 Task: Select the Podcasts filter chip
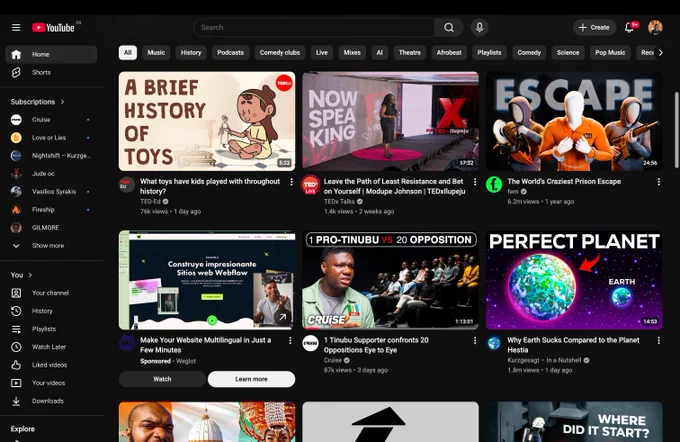point(230,52)
